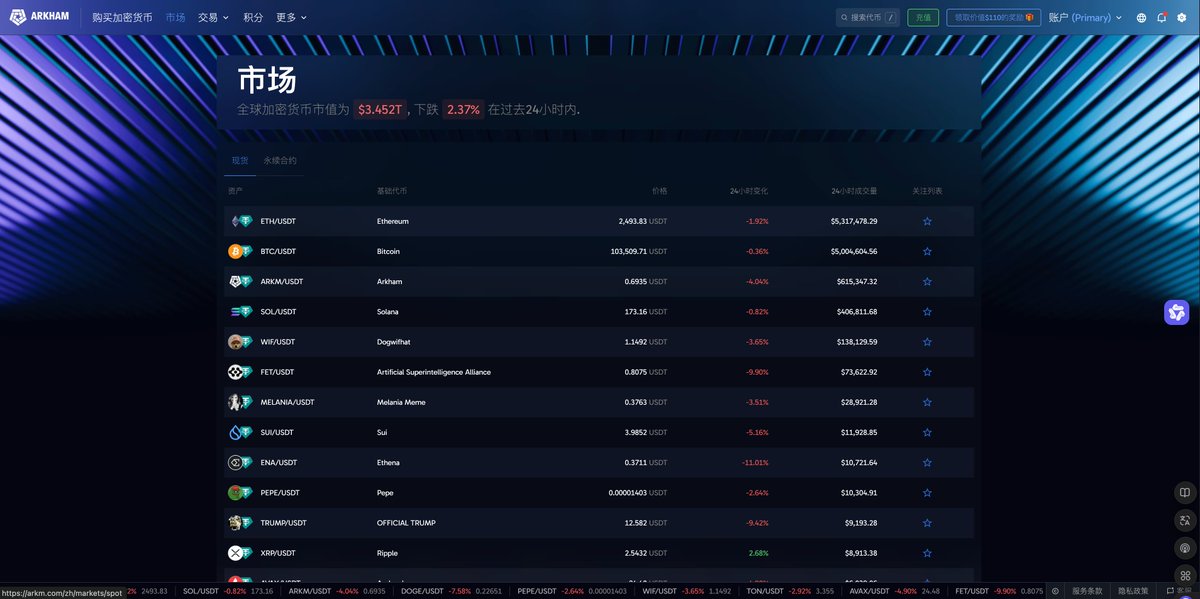Click the Bitcoin base token name
This screenshot has height=599, width=1200.
point(388,251)
